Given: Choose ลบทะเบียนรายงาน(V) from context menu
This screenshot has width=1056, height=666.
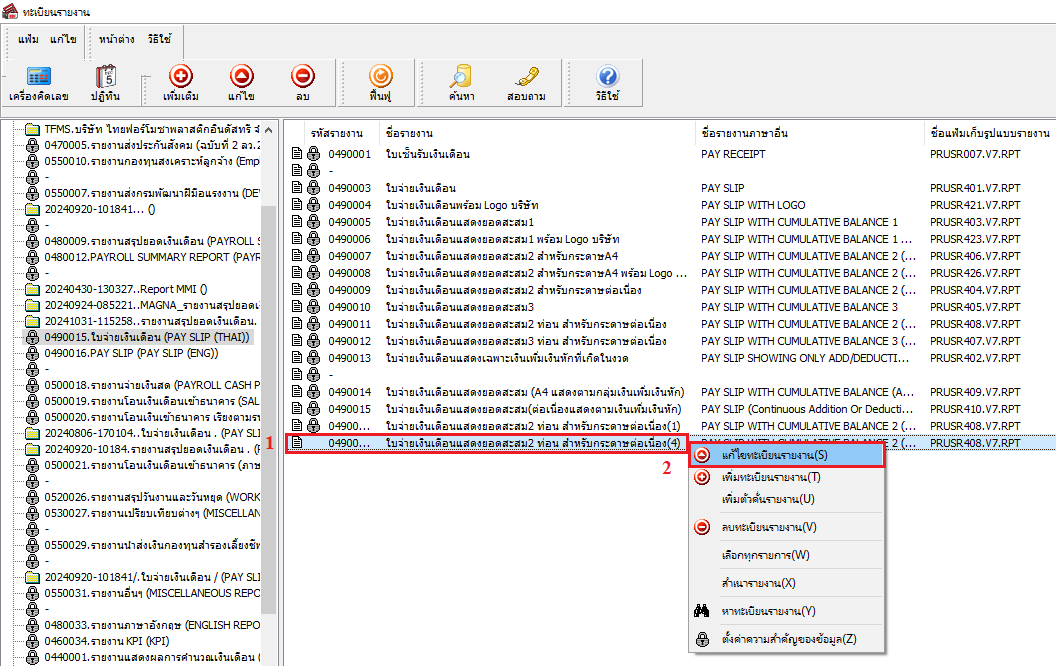Looking at the screenshot, I should pyautogui.click(x=768, y=527).
